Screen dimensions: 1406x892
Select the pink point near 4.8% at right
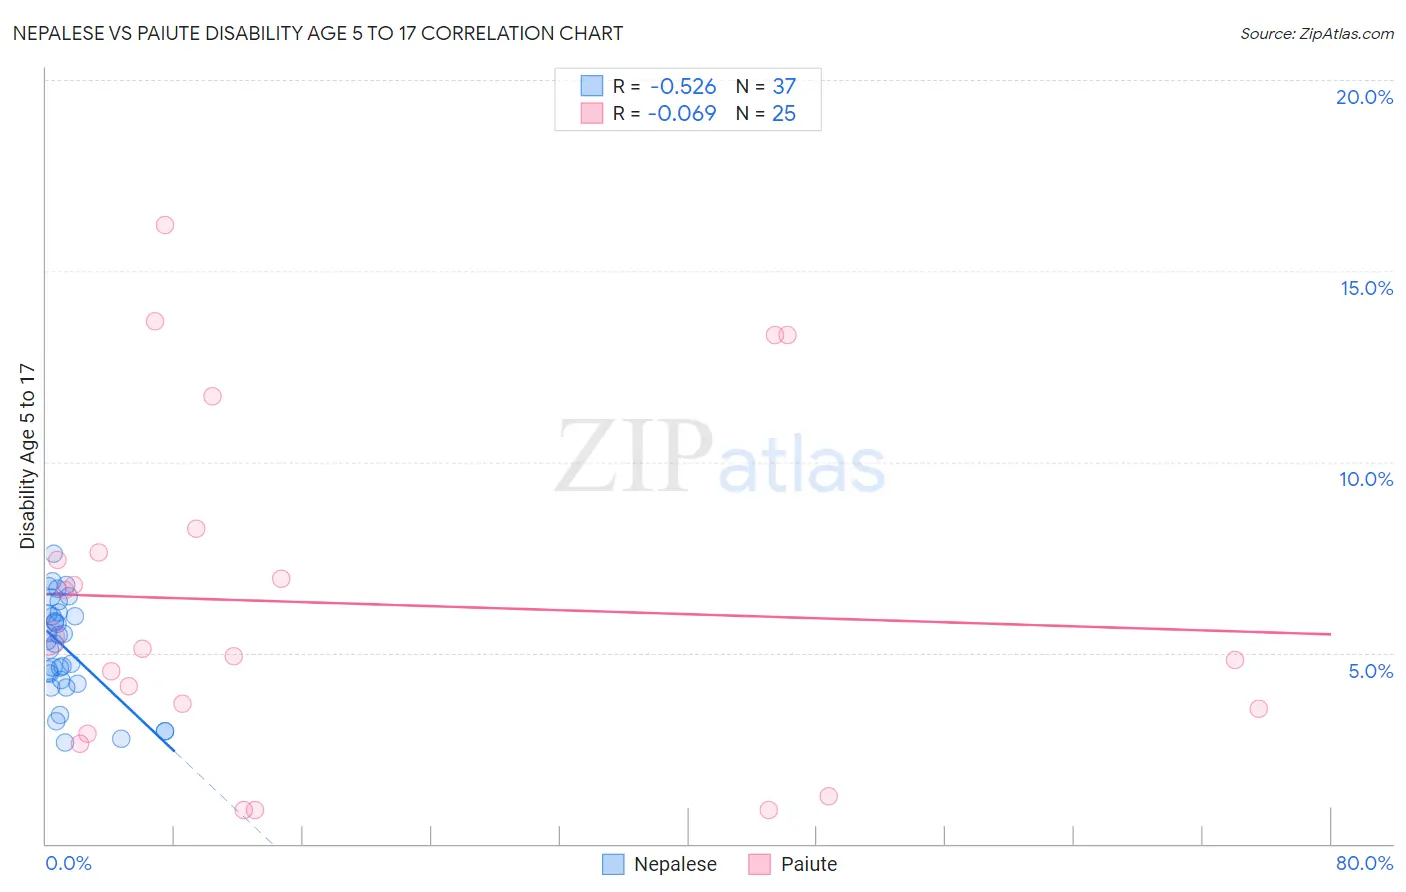(x=1235, y=660)
